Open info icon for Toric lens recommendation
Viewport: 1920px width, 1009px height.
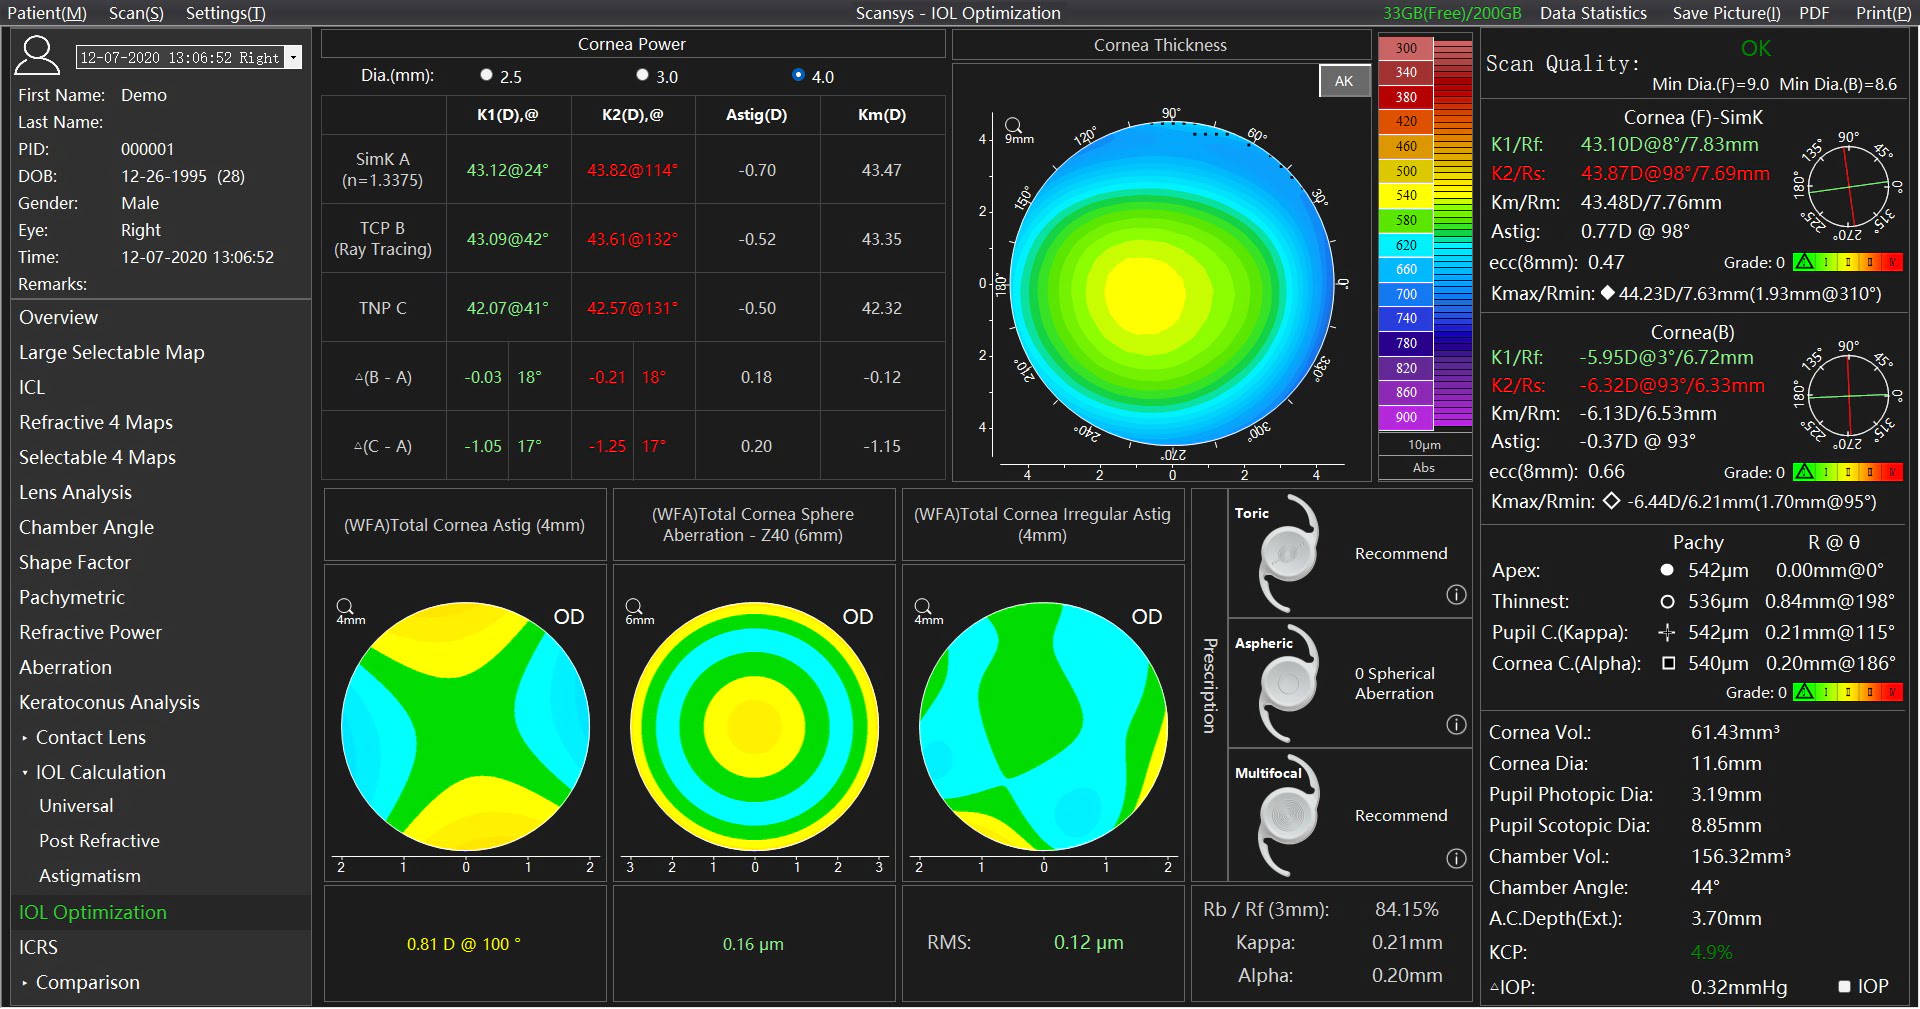click(x=1456, y=595)
